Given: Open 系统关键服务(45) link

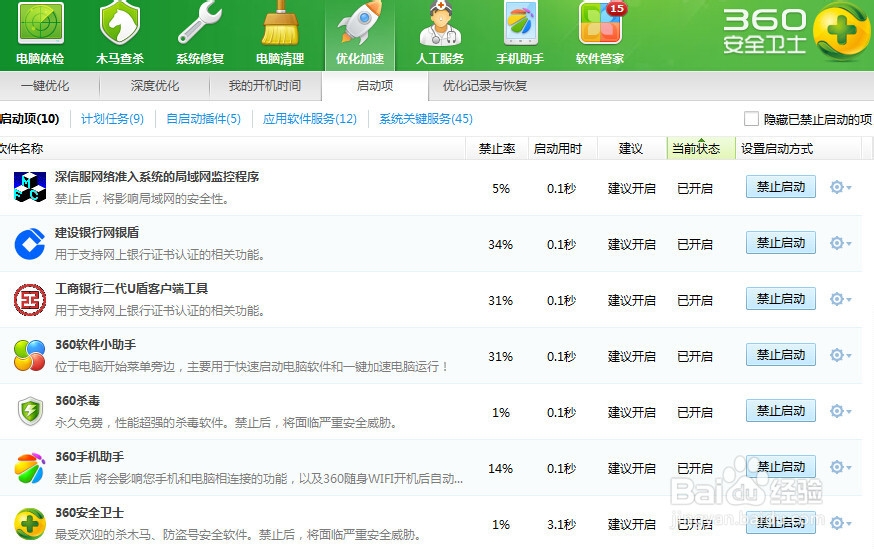Looking at the screenshot, I should point(426,119).
